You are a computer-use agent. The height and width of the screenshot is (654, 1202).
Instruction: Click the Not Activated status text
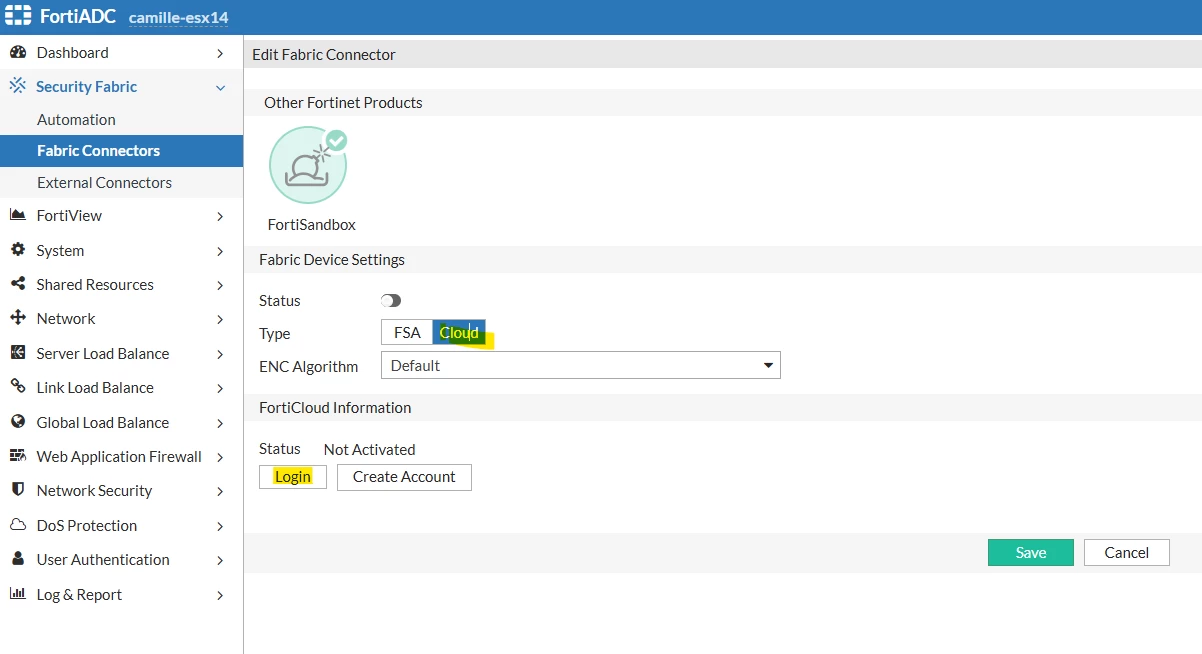click(x=369, y=449)
